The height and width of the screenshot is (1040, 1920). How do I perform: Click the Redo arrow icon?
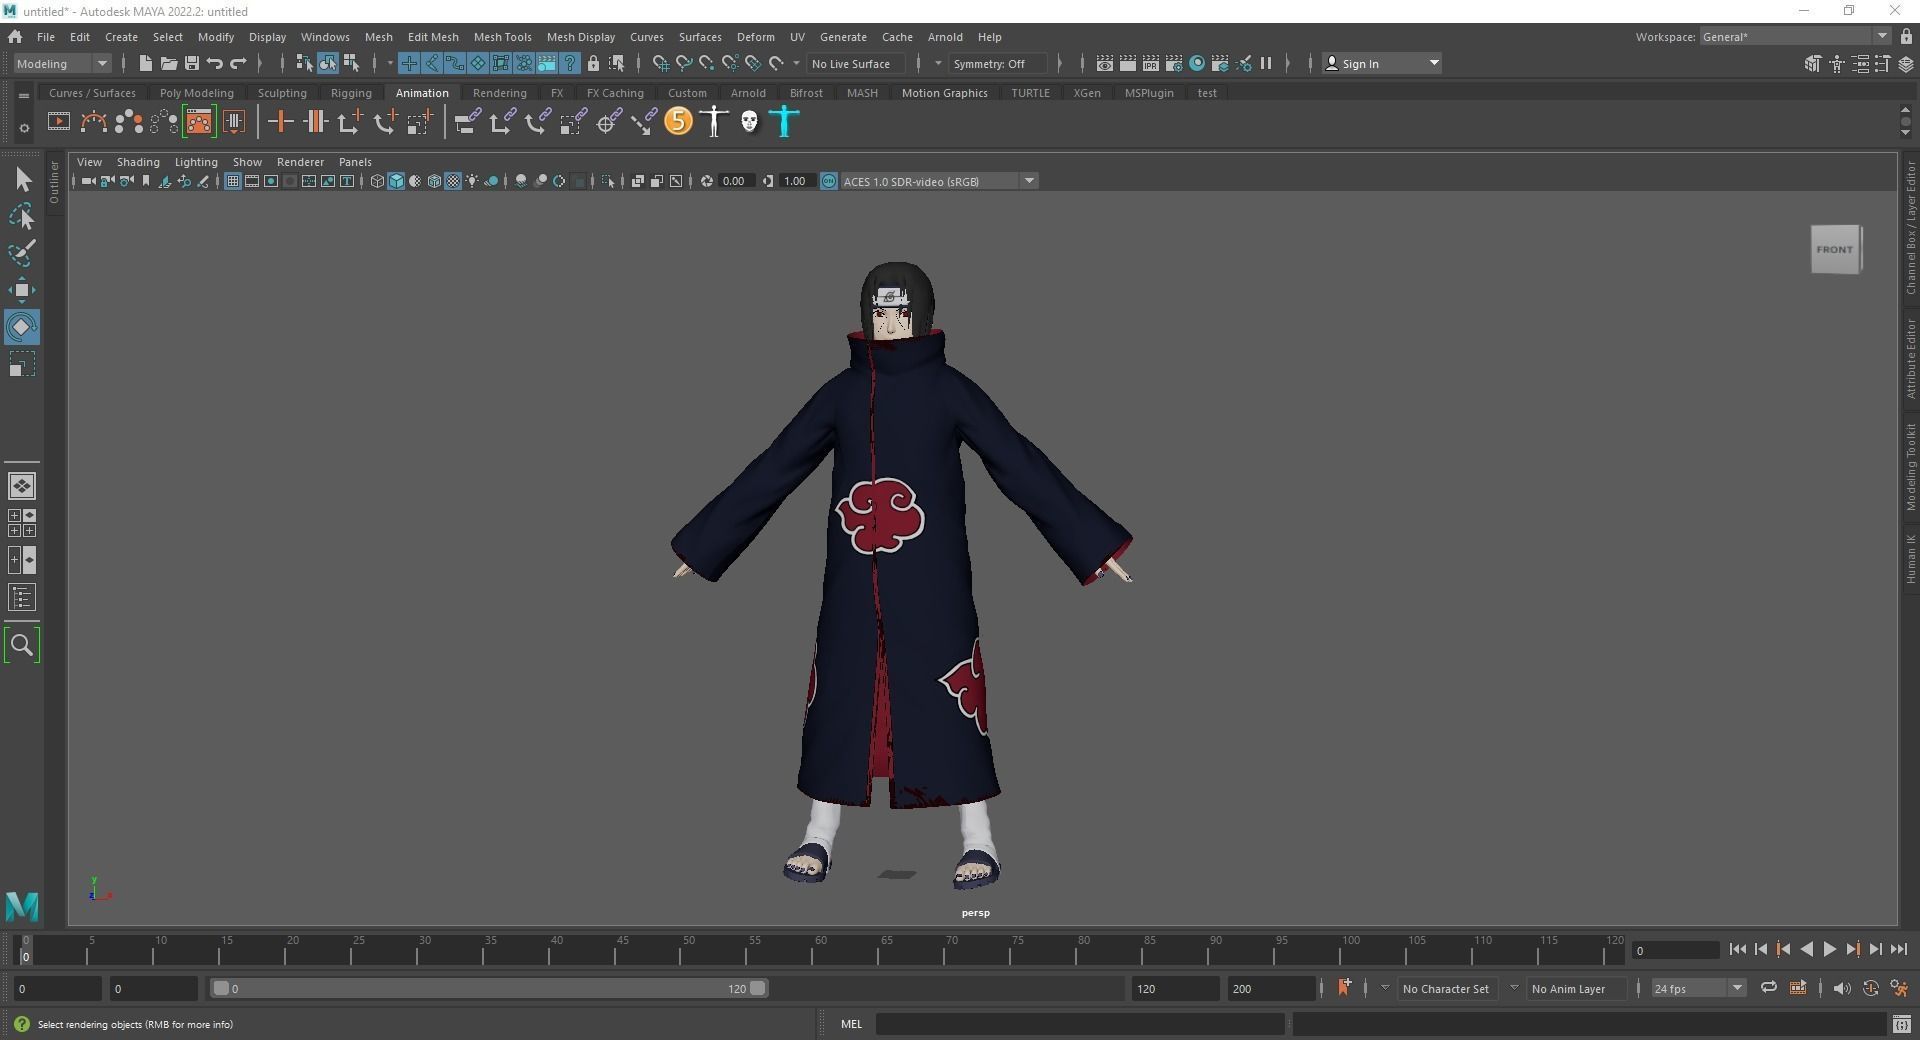(x=238, y=63)
